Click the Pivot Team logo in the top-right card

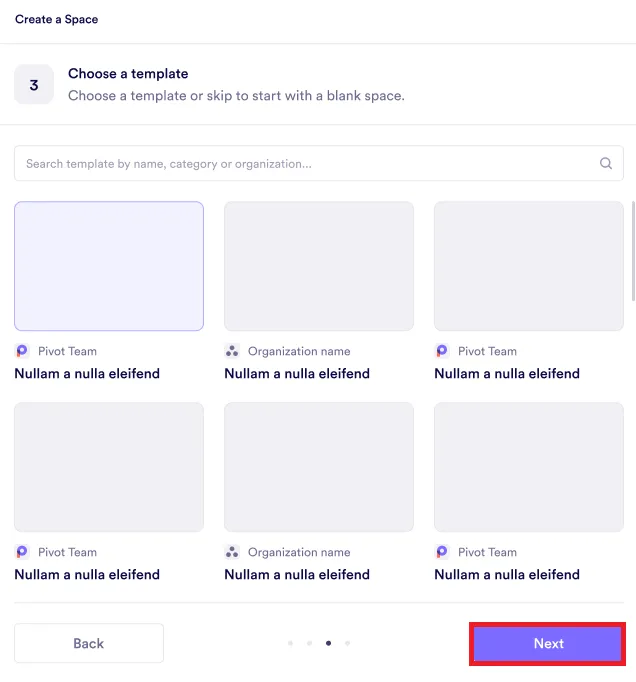[442, 351]
